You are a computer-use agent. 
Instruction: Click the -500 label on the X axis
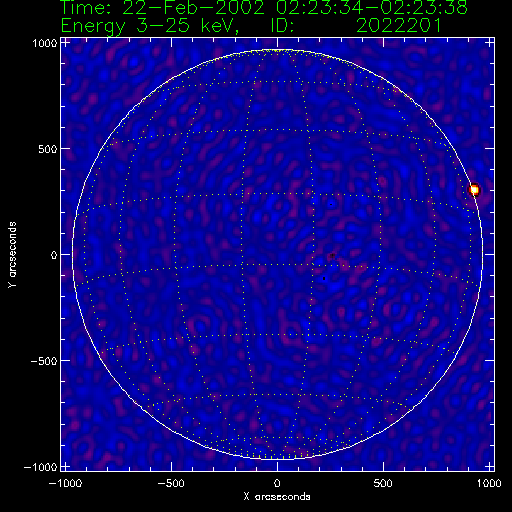coord(171,483)
